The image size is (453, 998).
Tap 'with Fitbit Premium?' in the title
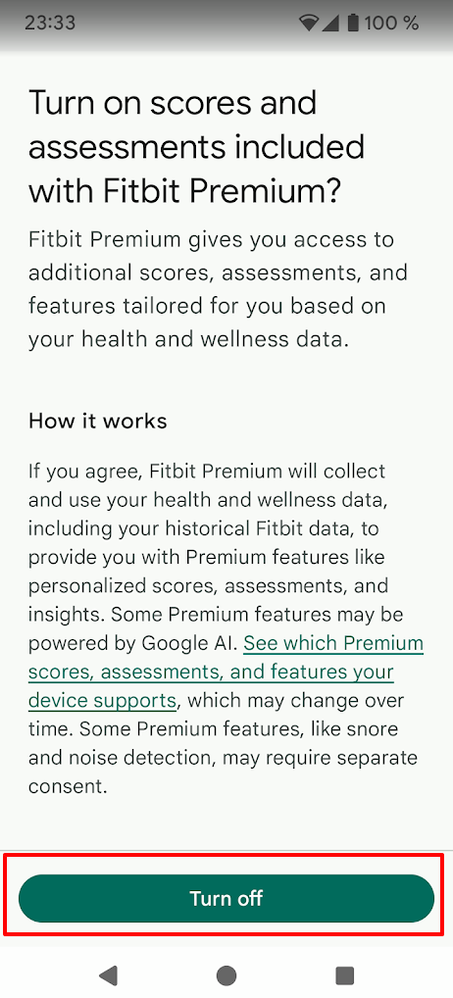pyautogui.click(x=185, y=190)
